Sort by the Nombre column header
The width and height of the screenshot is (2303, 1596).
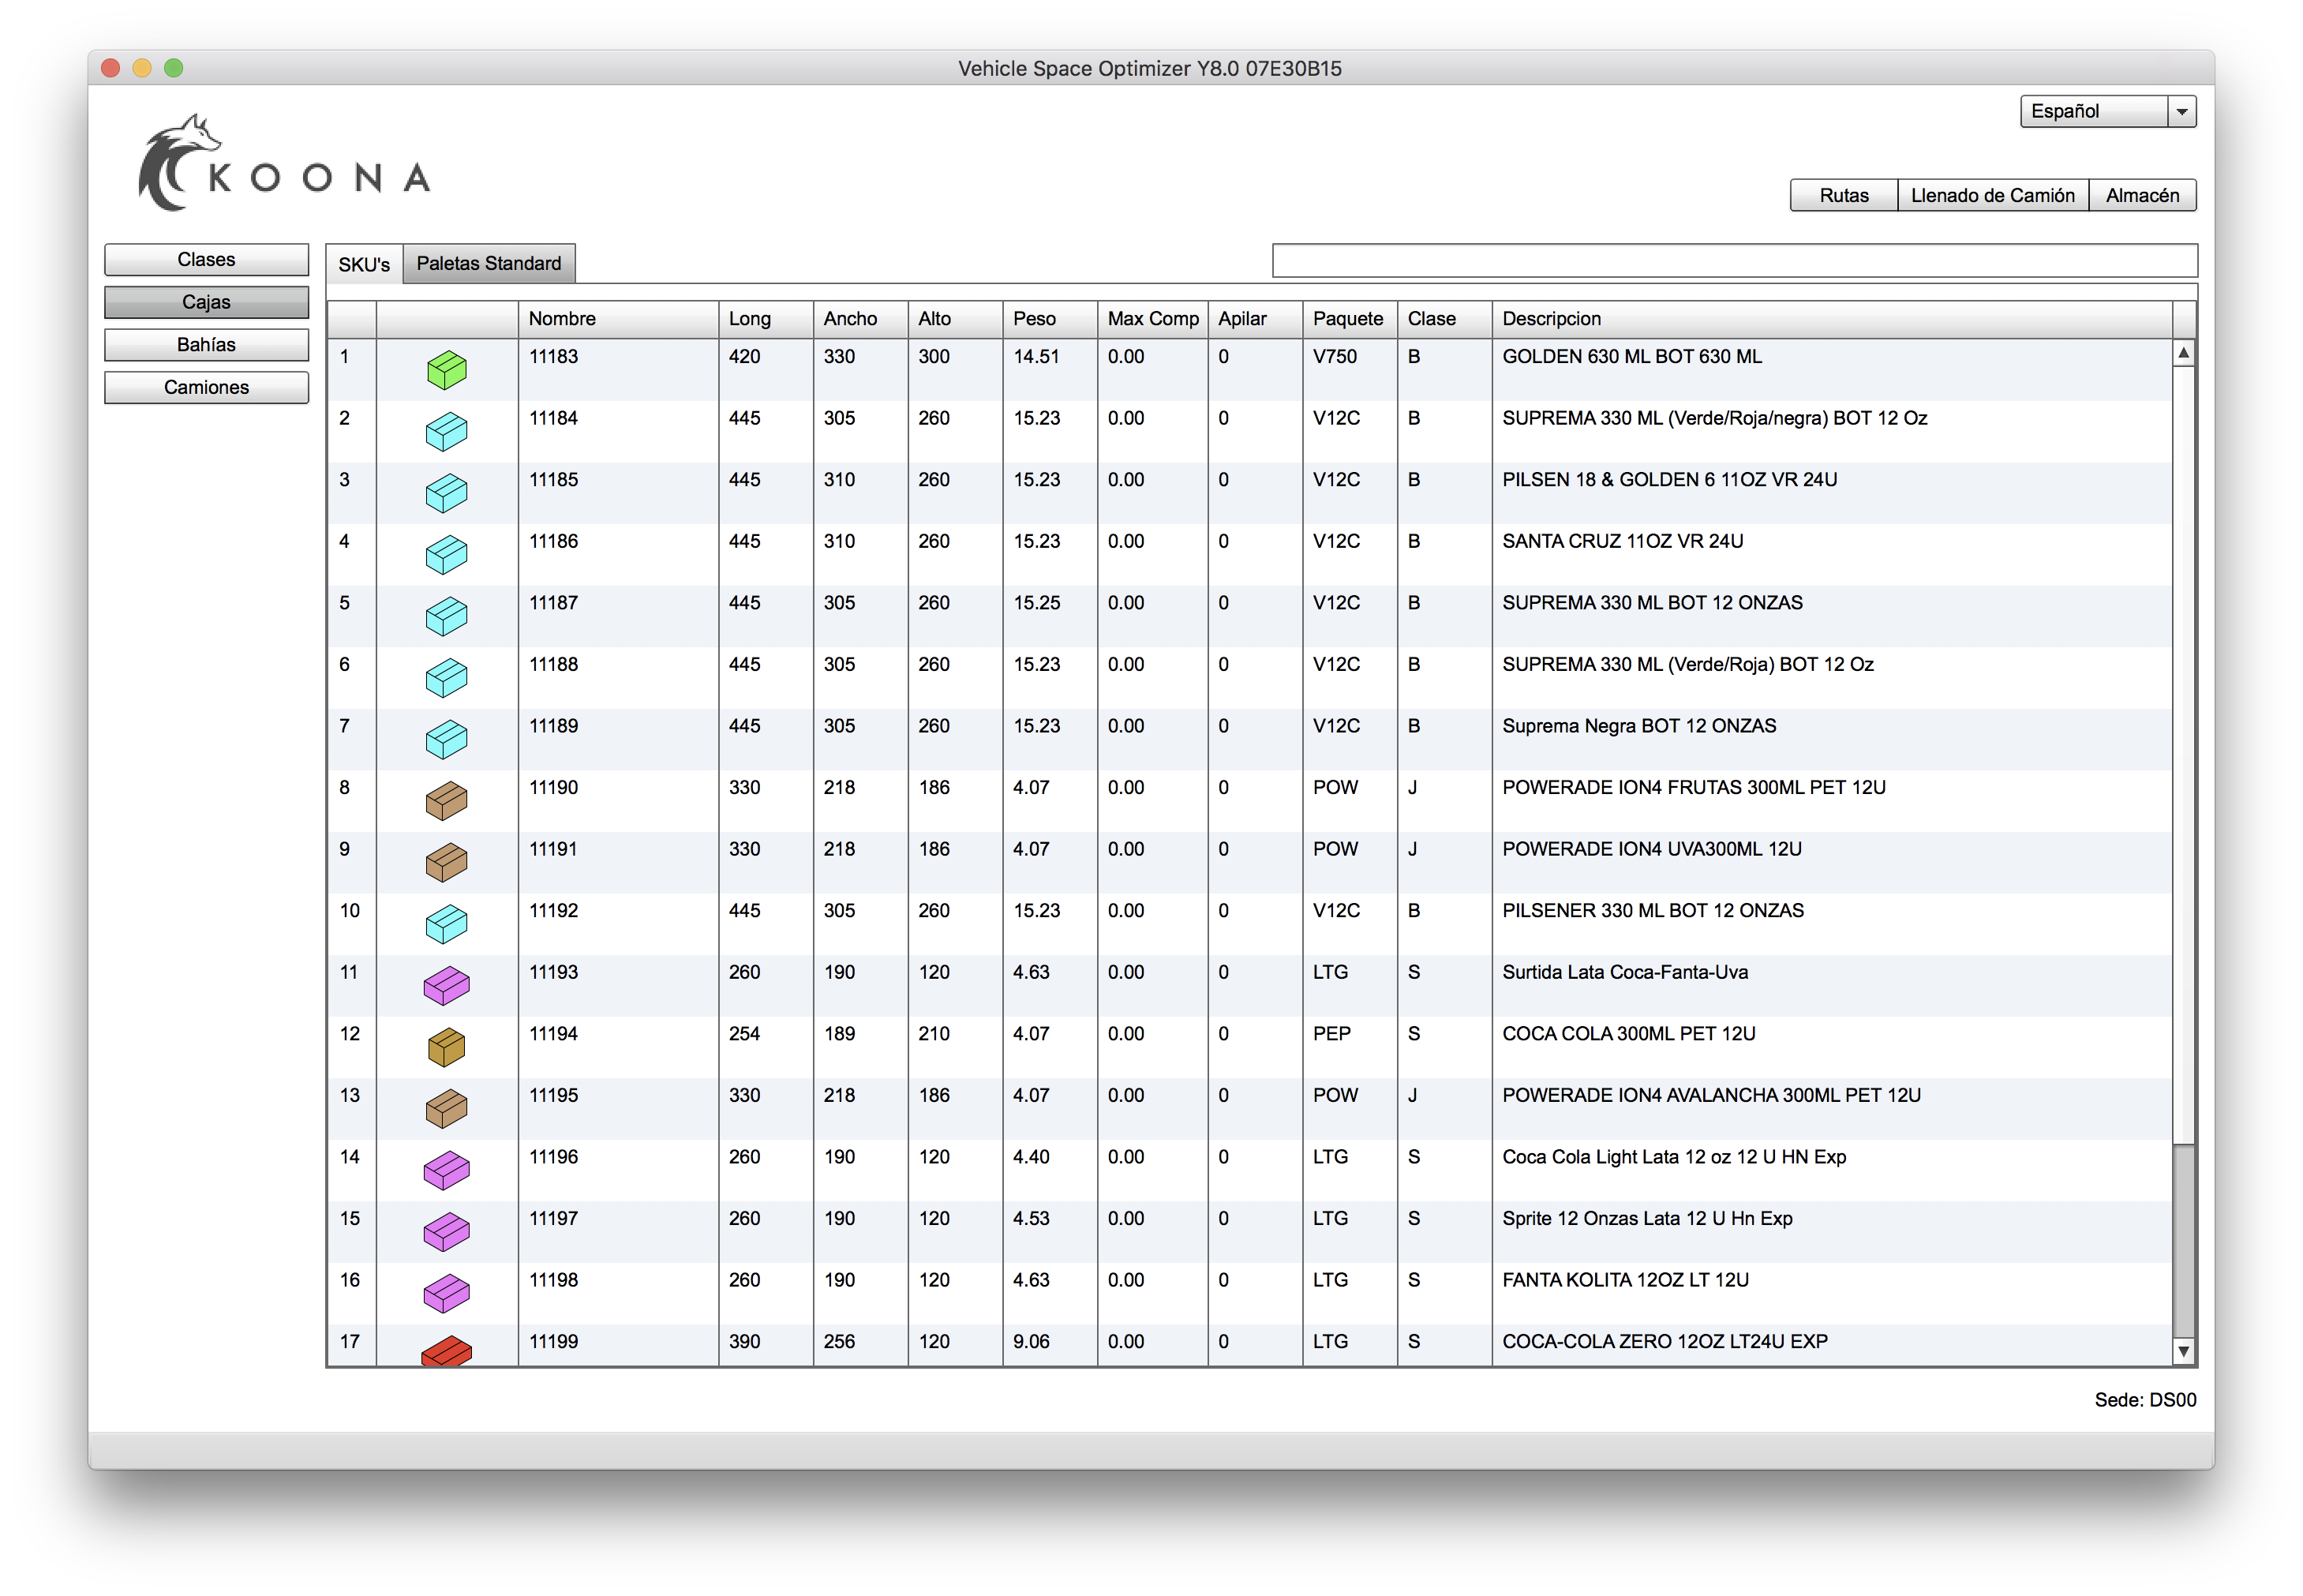pos(618,319)
